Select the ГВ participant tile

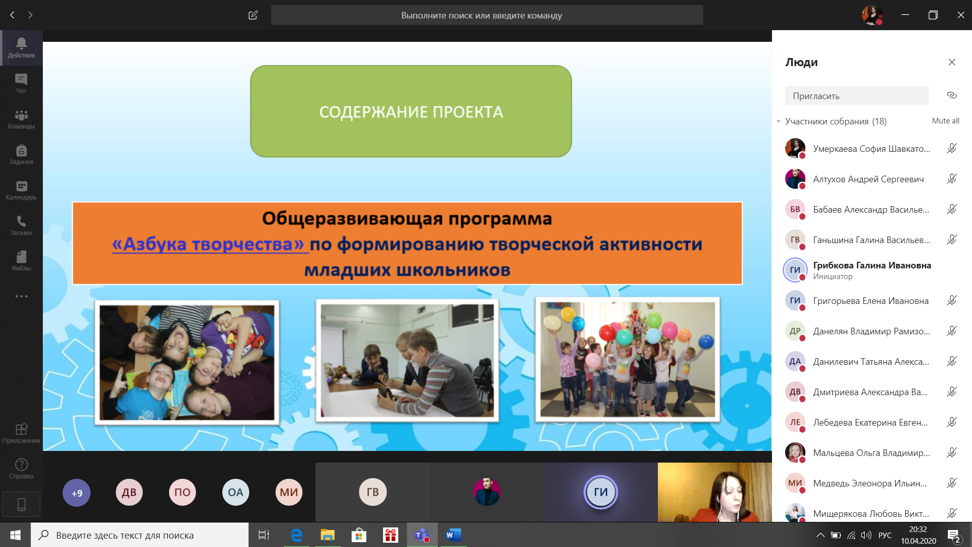point(373,492)
